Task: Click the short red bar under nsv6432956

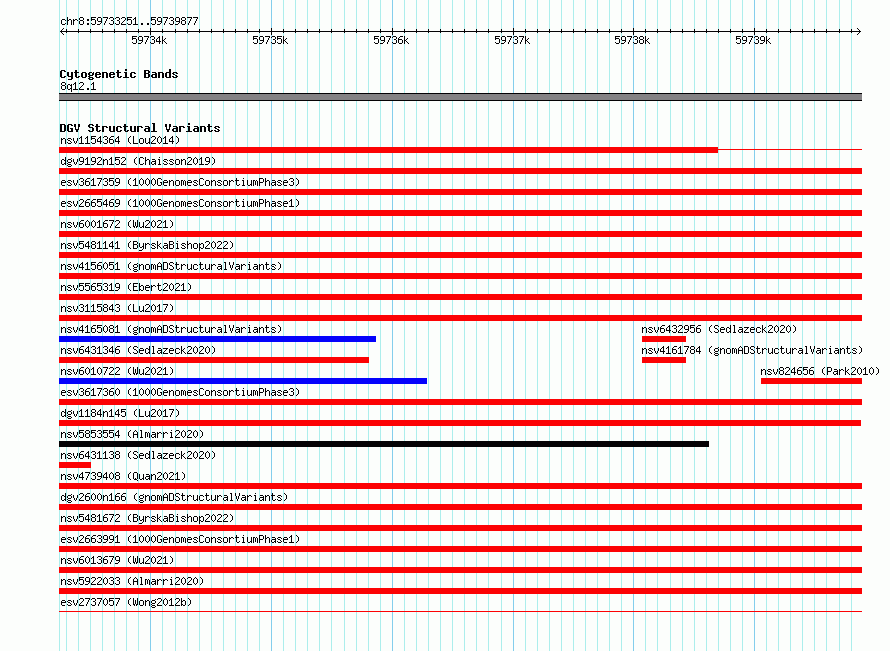Action: [x=664, y=339]
